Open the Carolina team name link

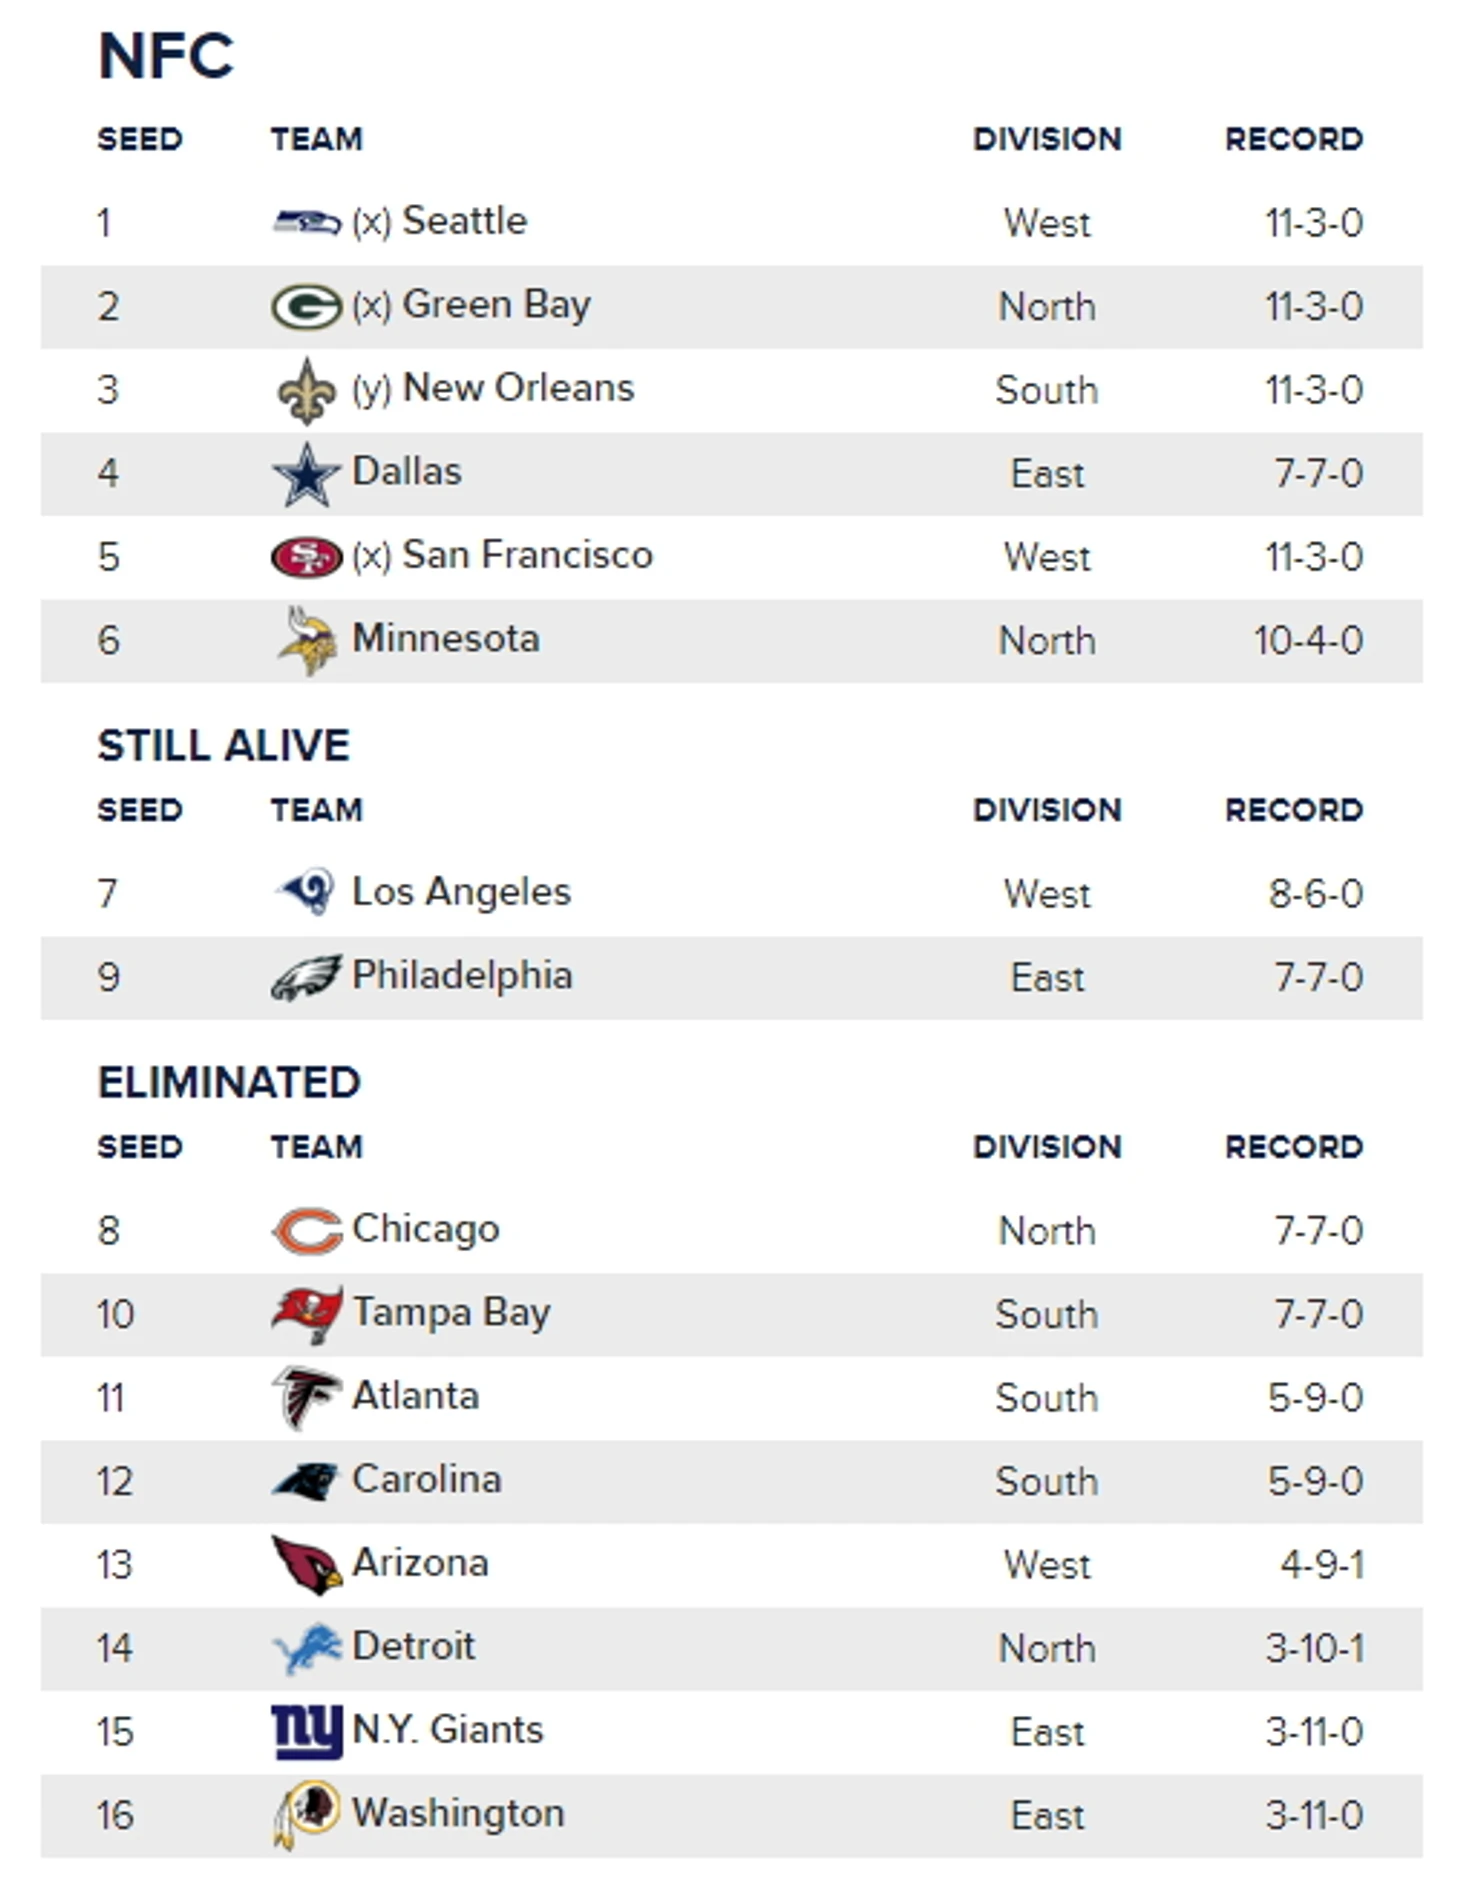426,1479
